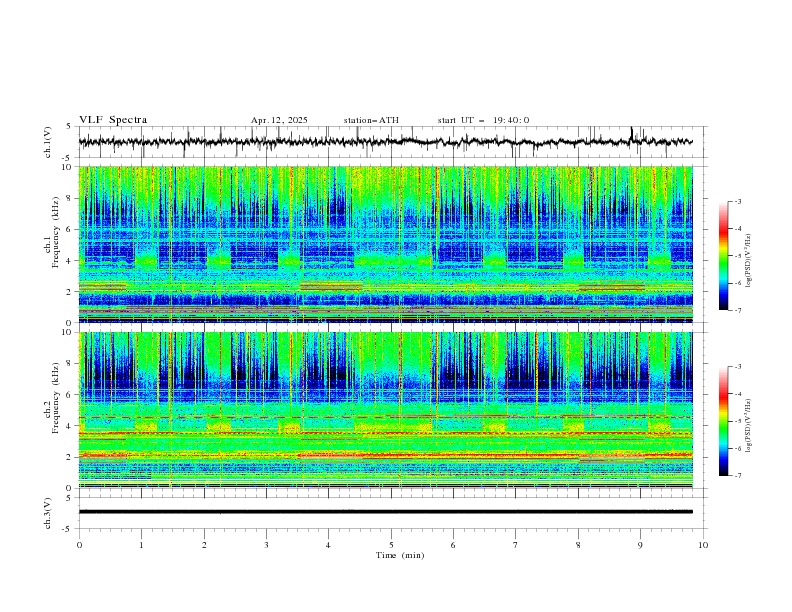Click the ch.3 flat waveform trace
The image size is (792, 612).
385,512
